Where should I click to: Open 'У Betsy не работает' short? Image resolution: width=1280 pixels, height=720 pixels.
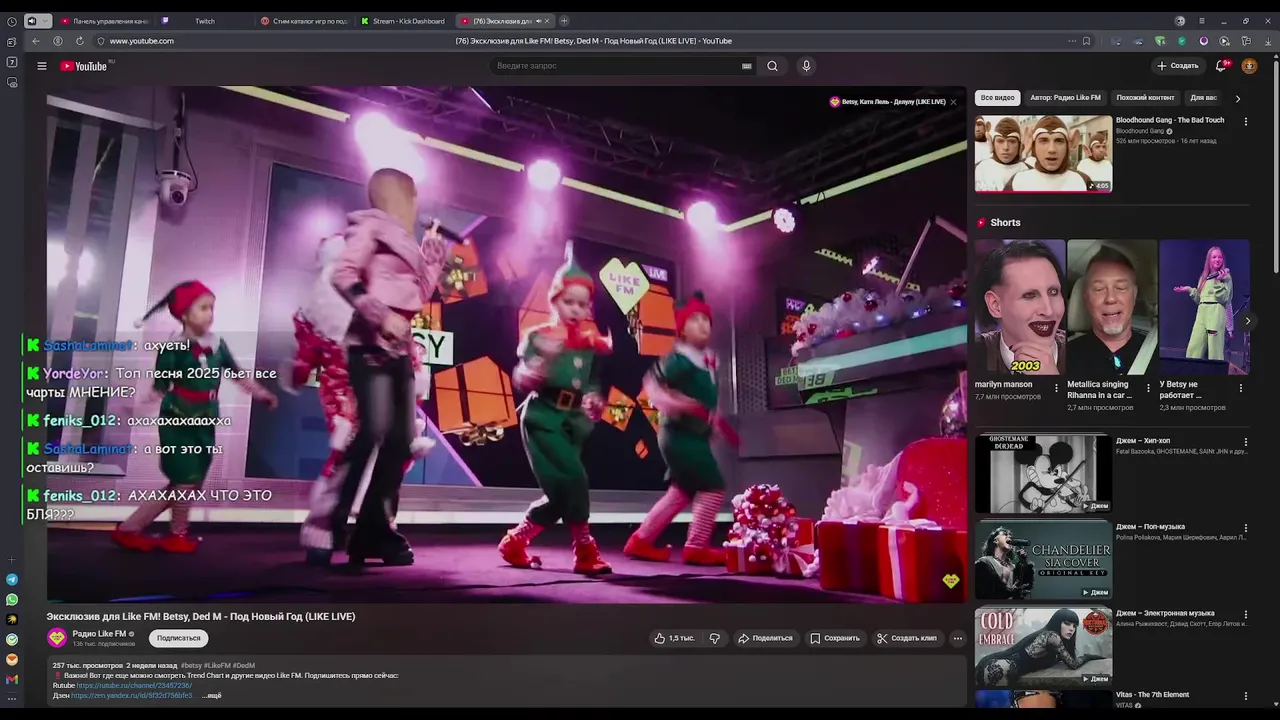tap(1204, 306)
